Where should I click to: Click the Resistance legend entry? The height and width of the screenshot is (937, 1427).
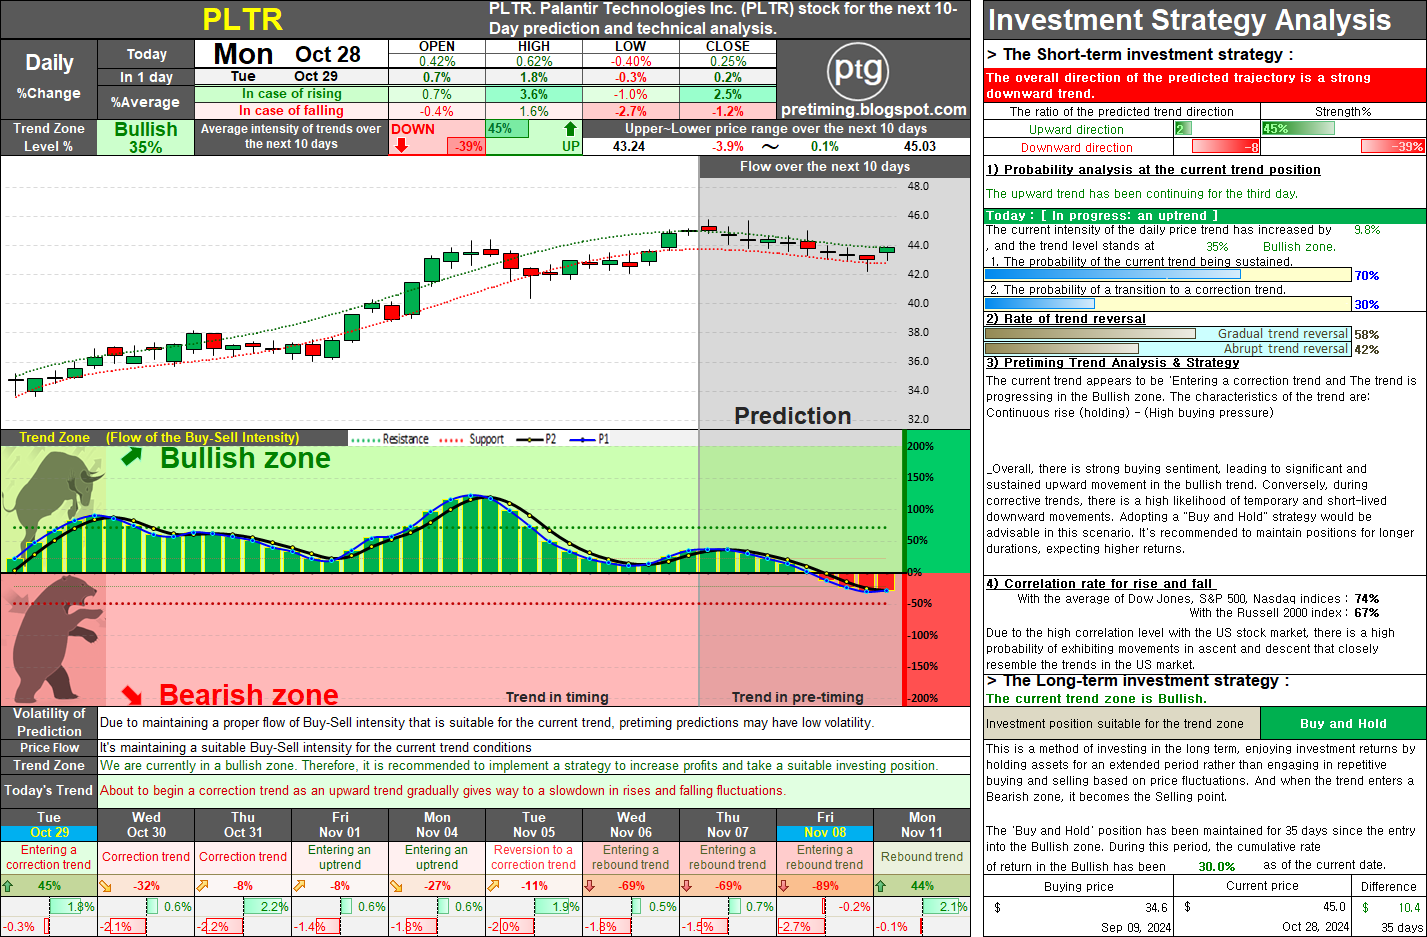coord(391,439)
